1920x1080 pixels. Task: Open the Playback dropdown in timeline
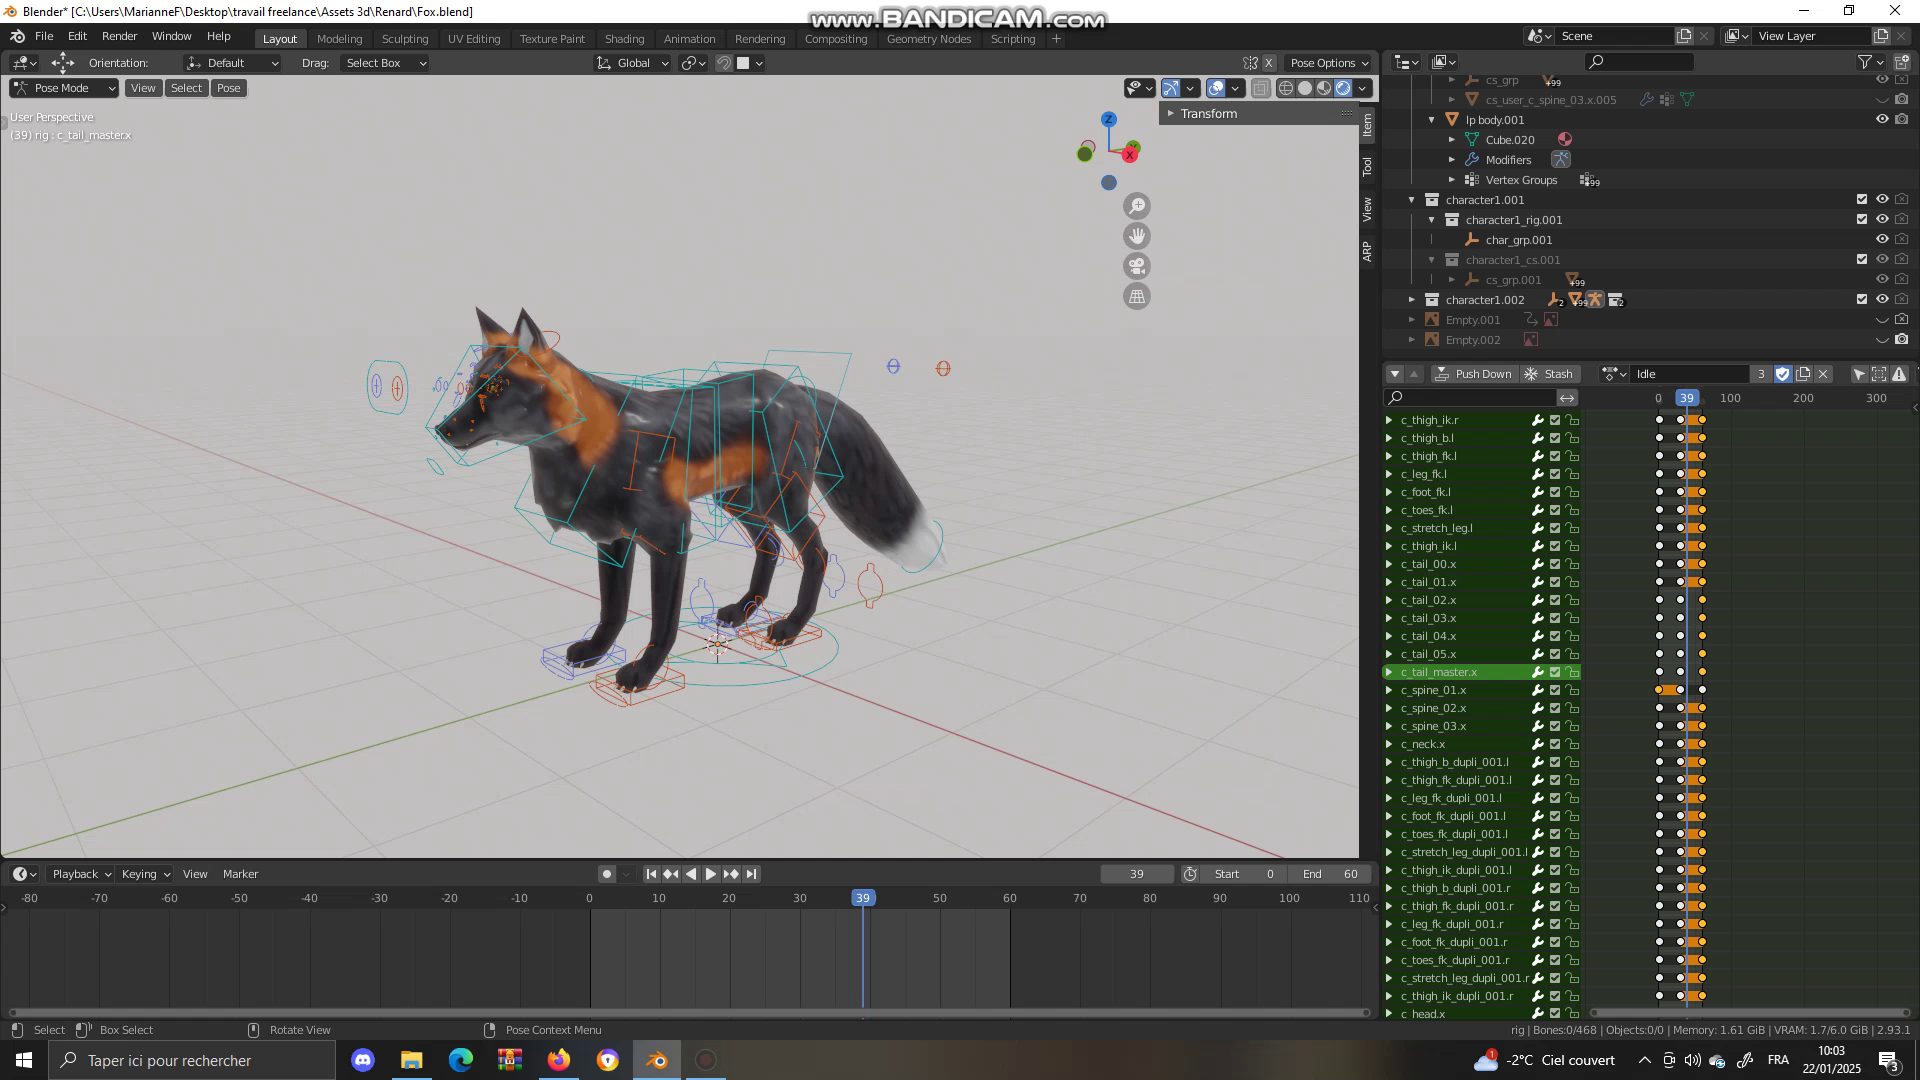coord(80,874)
